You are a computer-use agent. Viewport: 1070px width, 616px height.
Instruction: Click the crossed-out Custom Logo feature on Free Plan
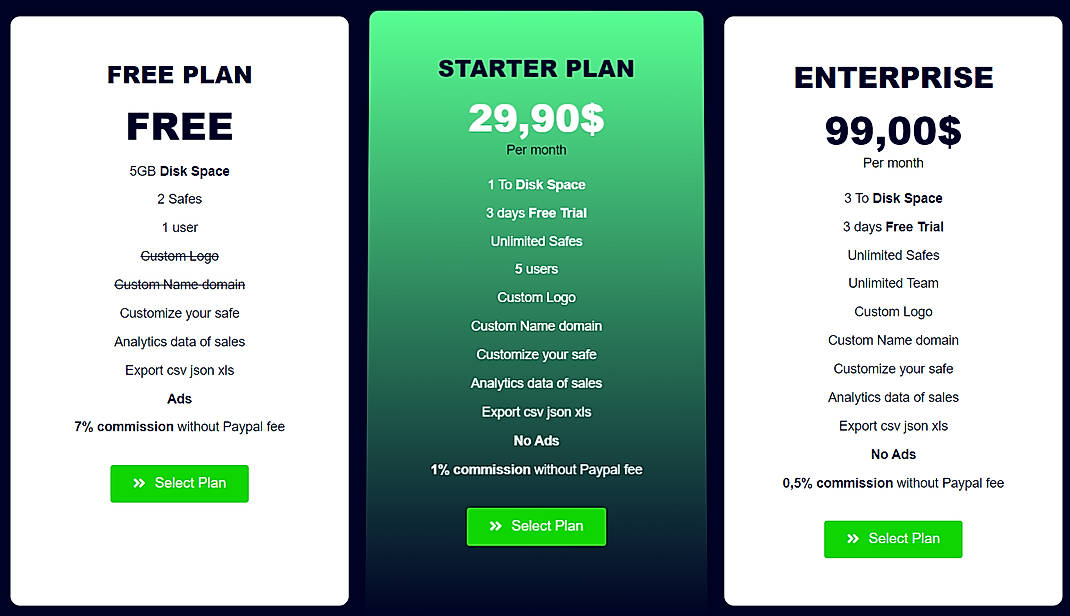pyautogui.click(x=179, y=256)
